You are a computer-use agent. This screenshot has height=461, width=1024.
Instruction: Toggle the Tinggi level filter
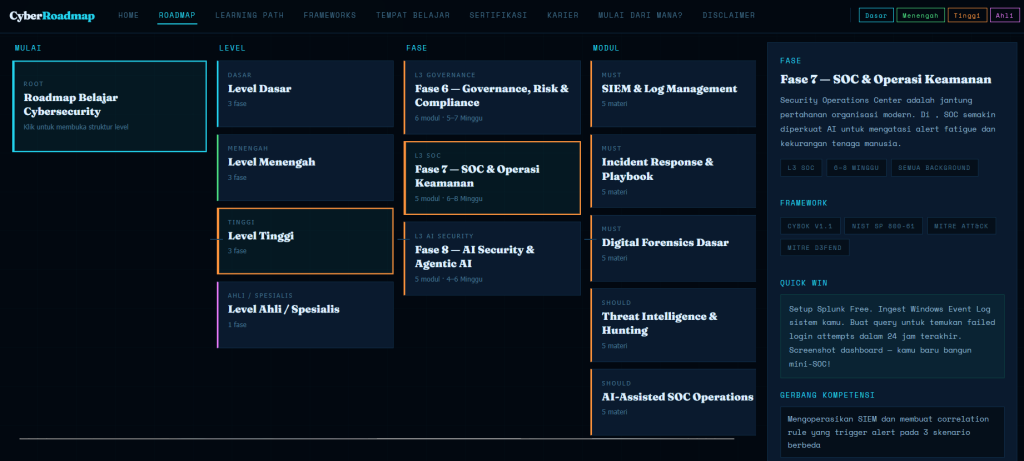click(x=967, y=15)
